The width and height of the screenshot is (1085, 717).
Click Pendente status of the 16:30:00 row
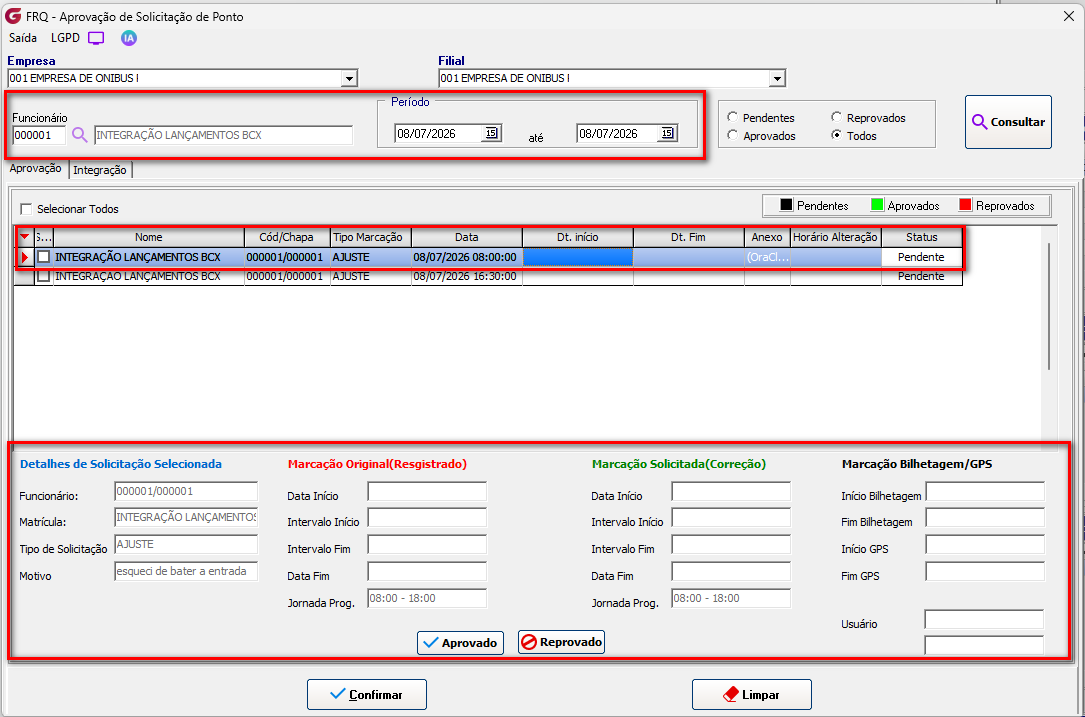coord(922,276)
